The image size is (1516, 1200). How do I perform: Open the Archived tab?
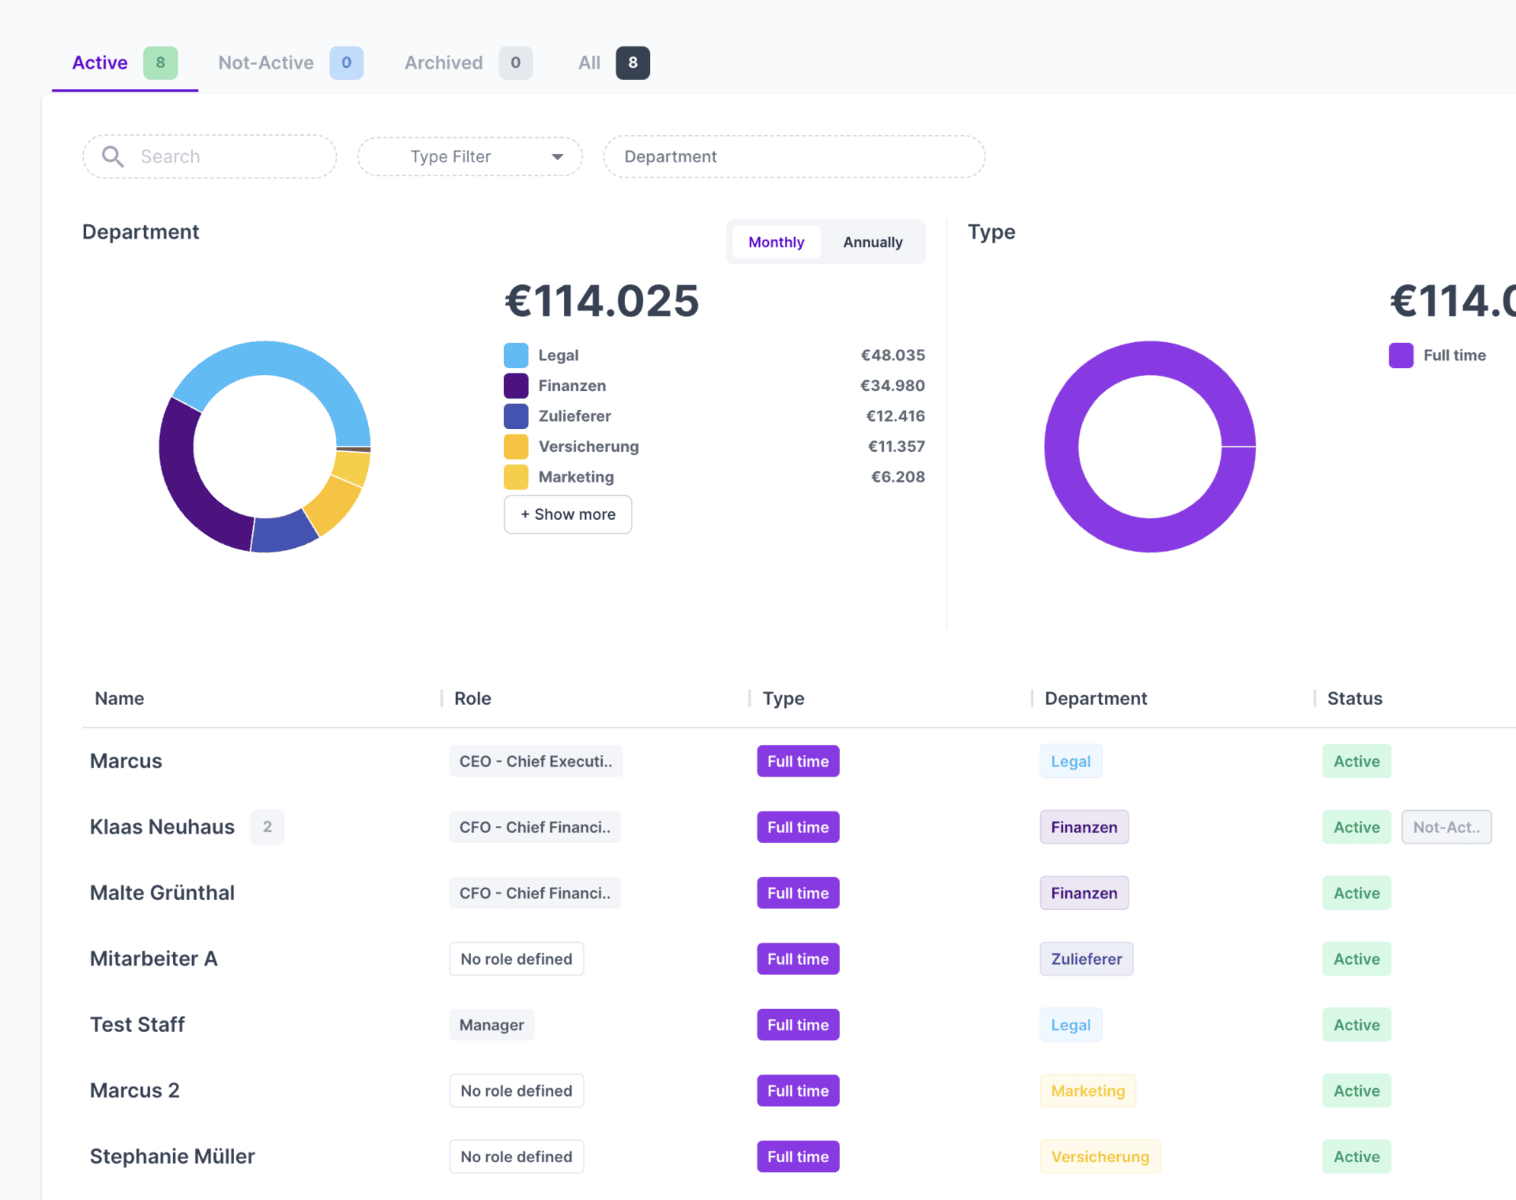click(443, 63)
